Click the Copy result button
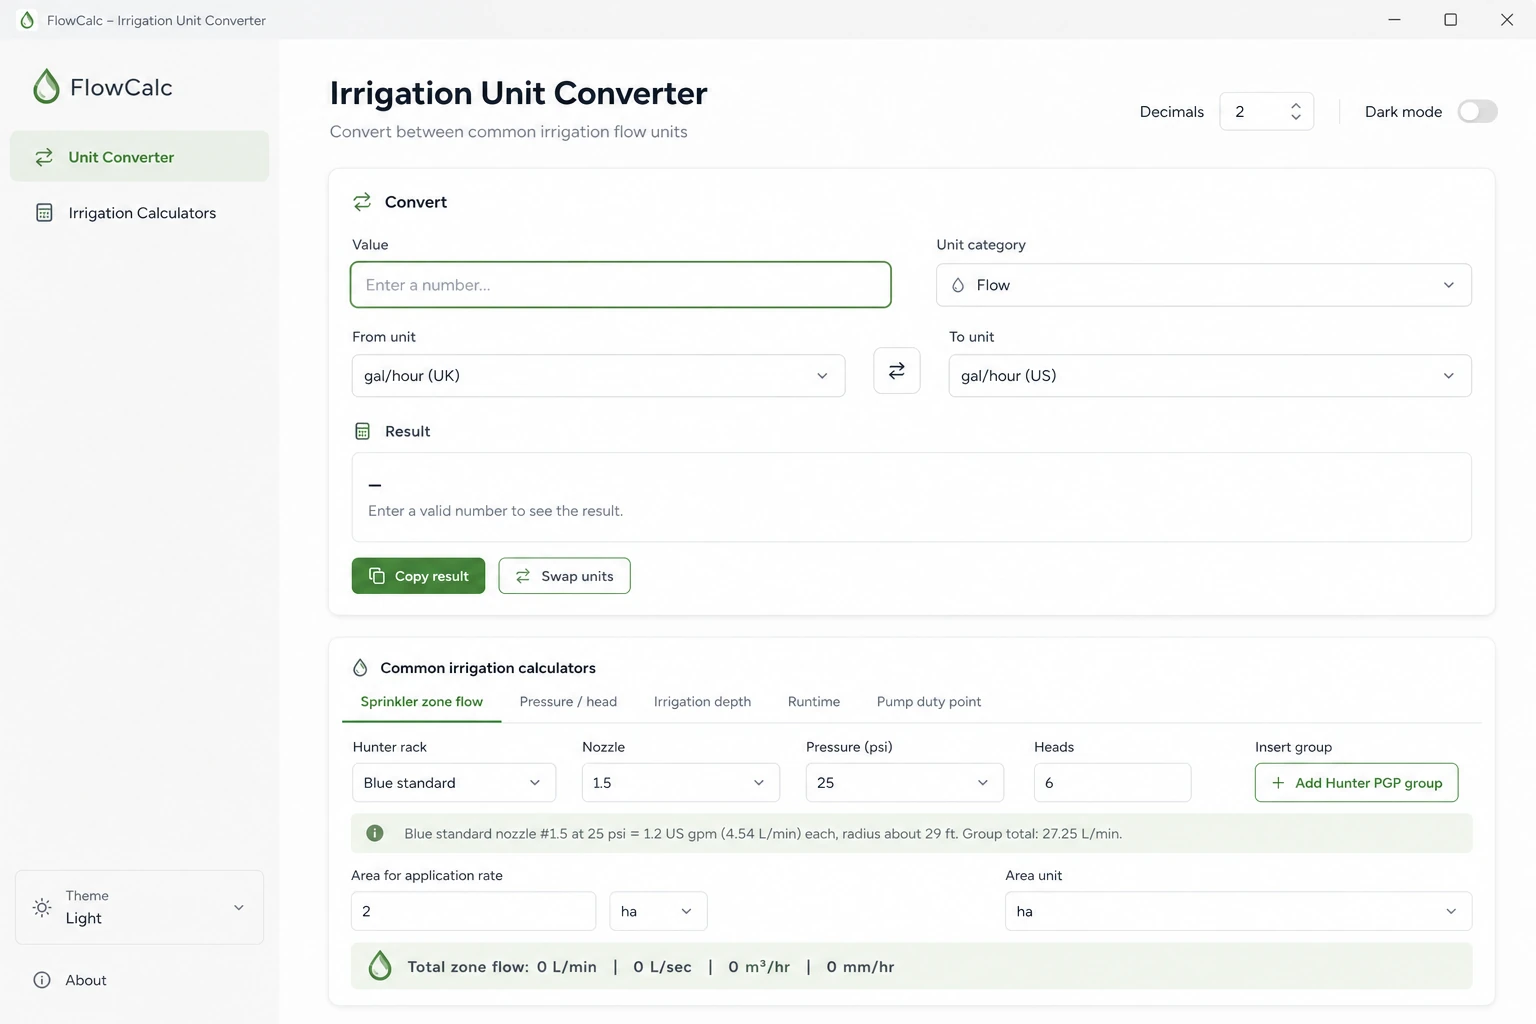The image size is (1536, 1024). [x=418, y=576]
